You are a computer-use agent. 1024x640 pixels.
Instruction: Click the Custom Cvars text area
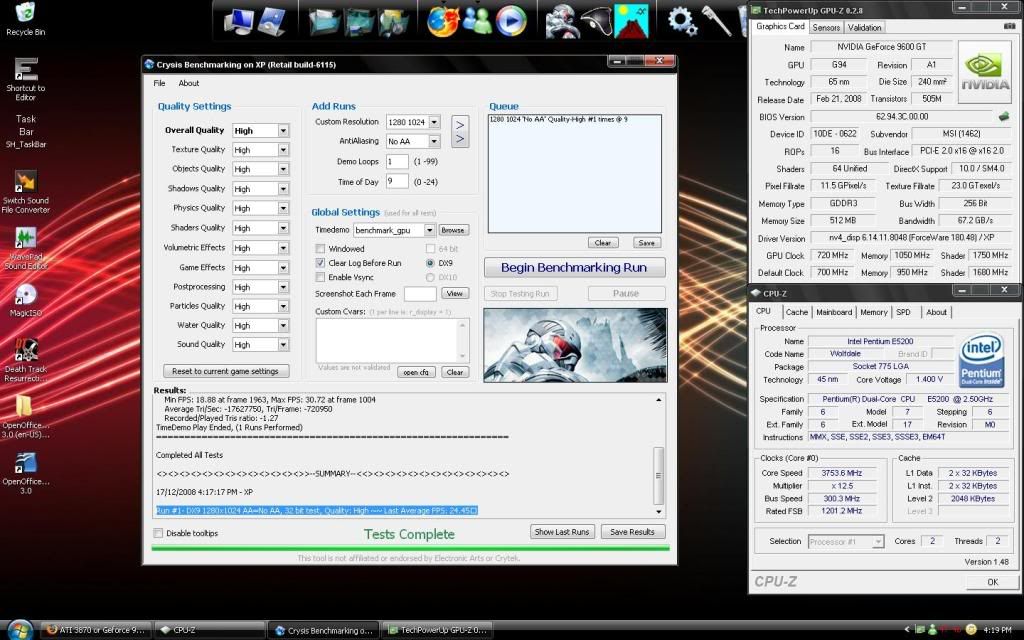(x=392, y=341)
